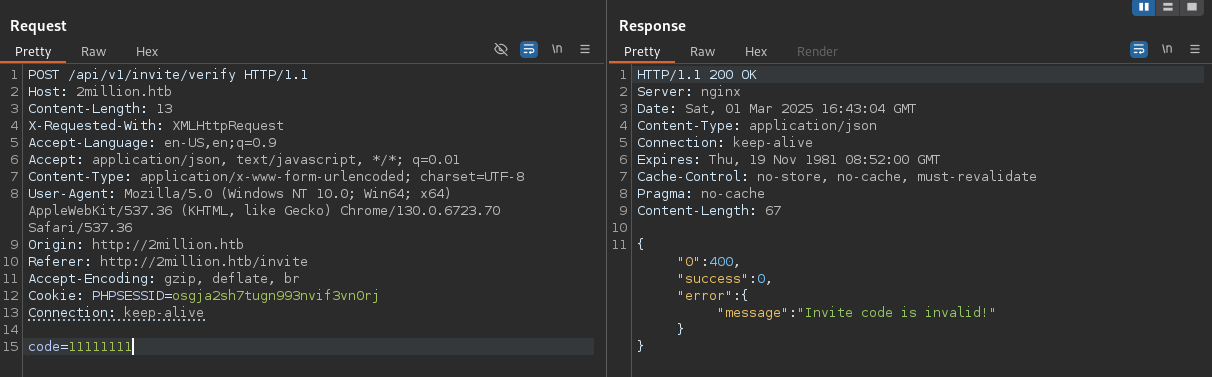The width and height of the screenshot is (1212, 377).
Task: Click the Server: nginx response header
Action: [689, 91]
